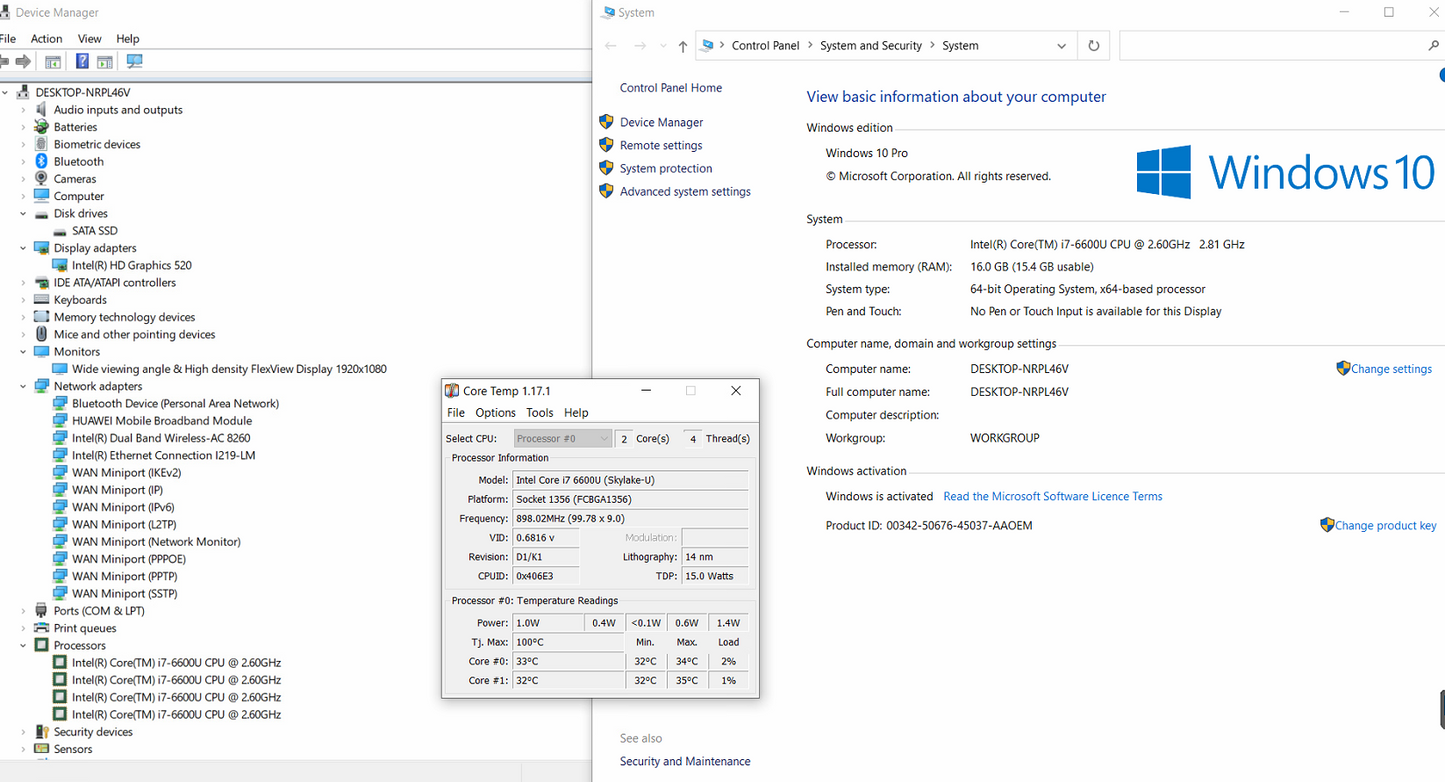Screen dimensions: 1445x782
Task: Select the SATA SSD device
Action: (95, 231)
